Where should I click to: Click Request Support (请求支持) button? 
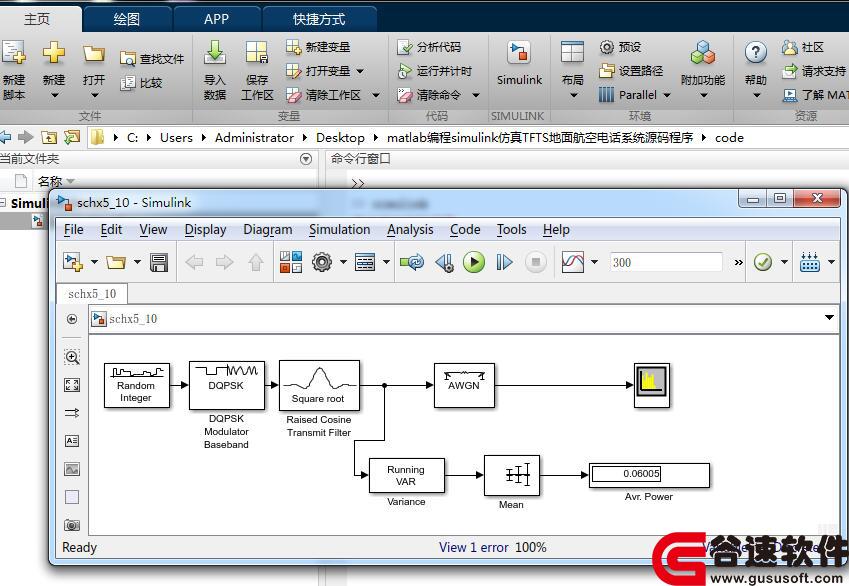coord(814,71)
